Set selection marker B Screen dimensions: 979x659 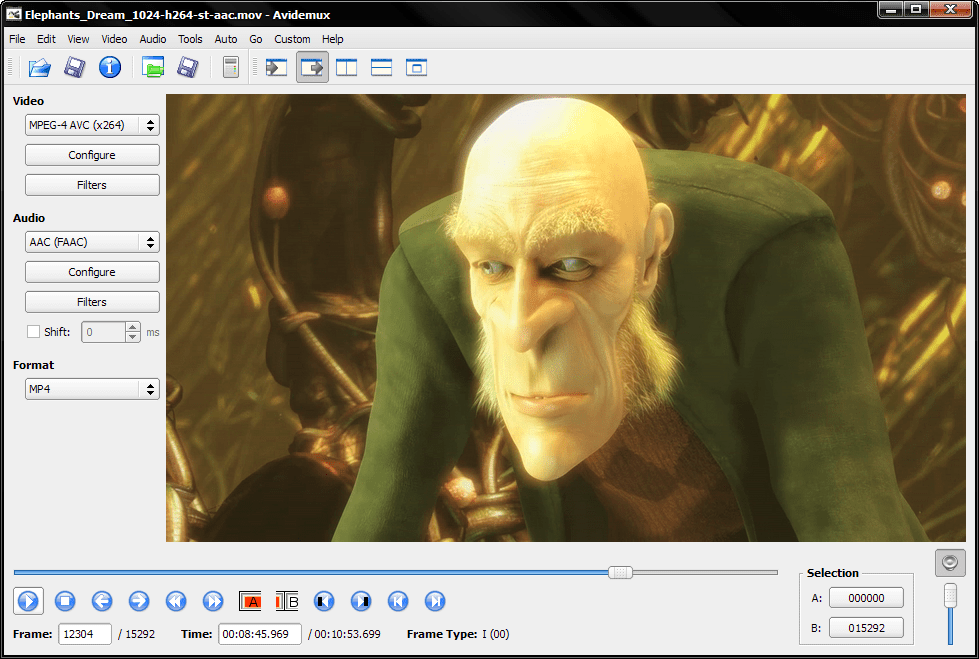pyautogui.click(x=287, y=601)
